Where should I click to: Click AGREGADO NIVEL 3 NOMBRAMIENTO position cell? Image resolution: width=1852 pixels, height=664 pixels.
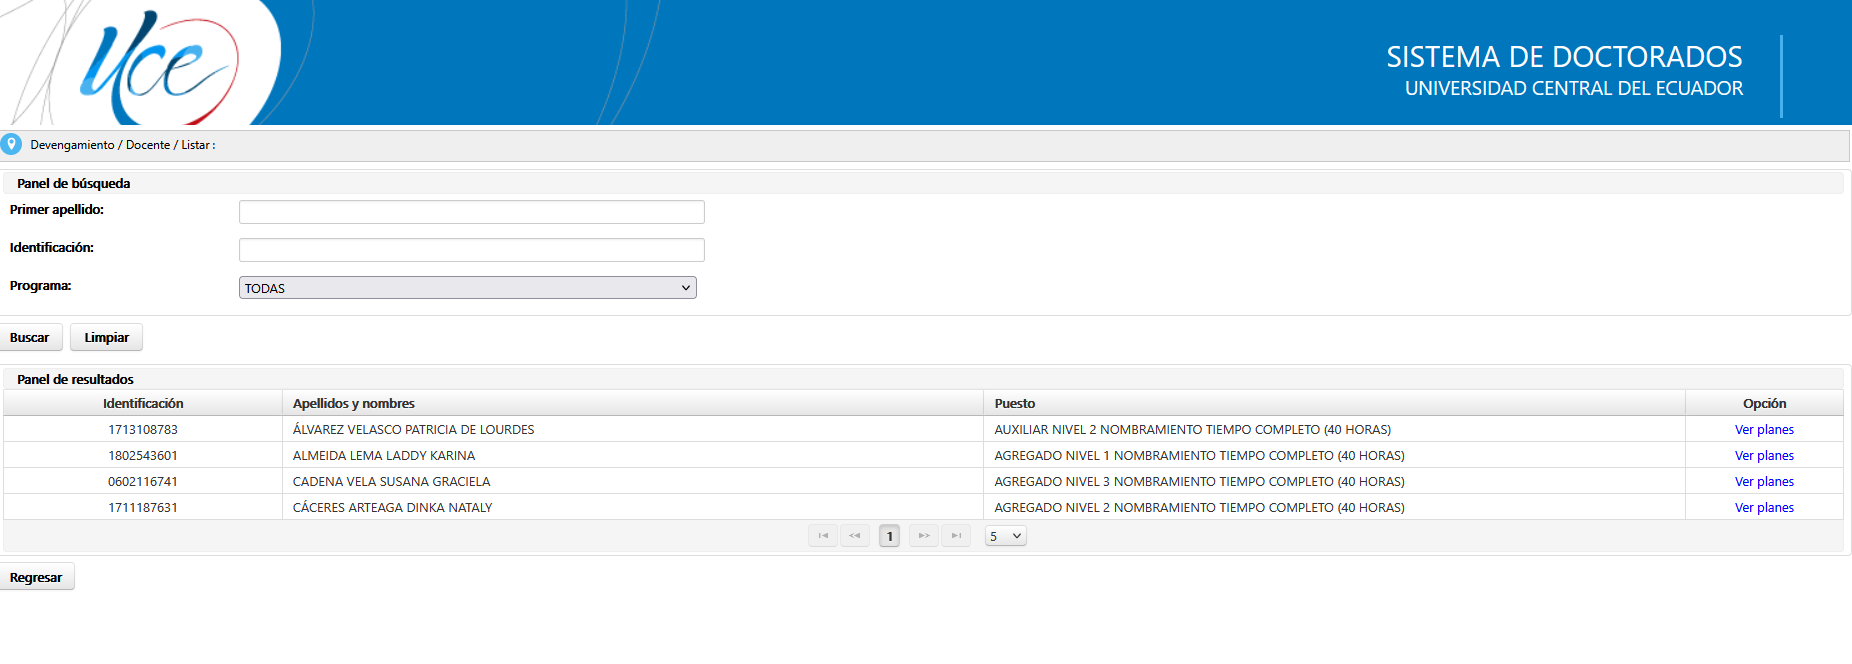(x=1335, y=481)
